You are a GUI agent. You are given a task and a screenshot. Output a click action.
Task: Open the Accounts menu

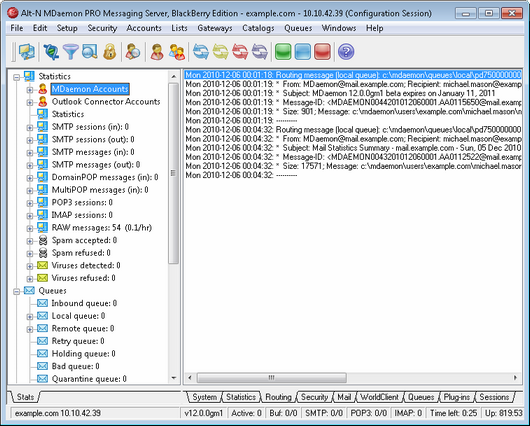(144, 28)
